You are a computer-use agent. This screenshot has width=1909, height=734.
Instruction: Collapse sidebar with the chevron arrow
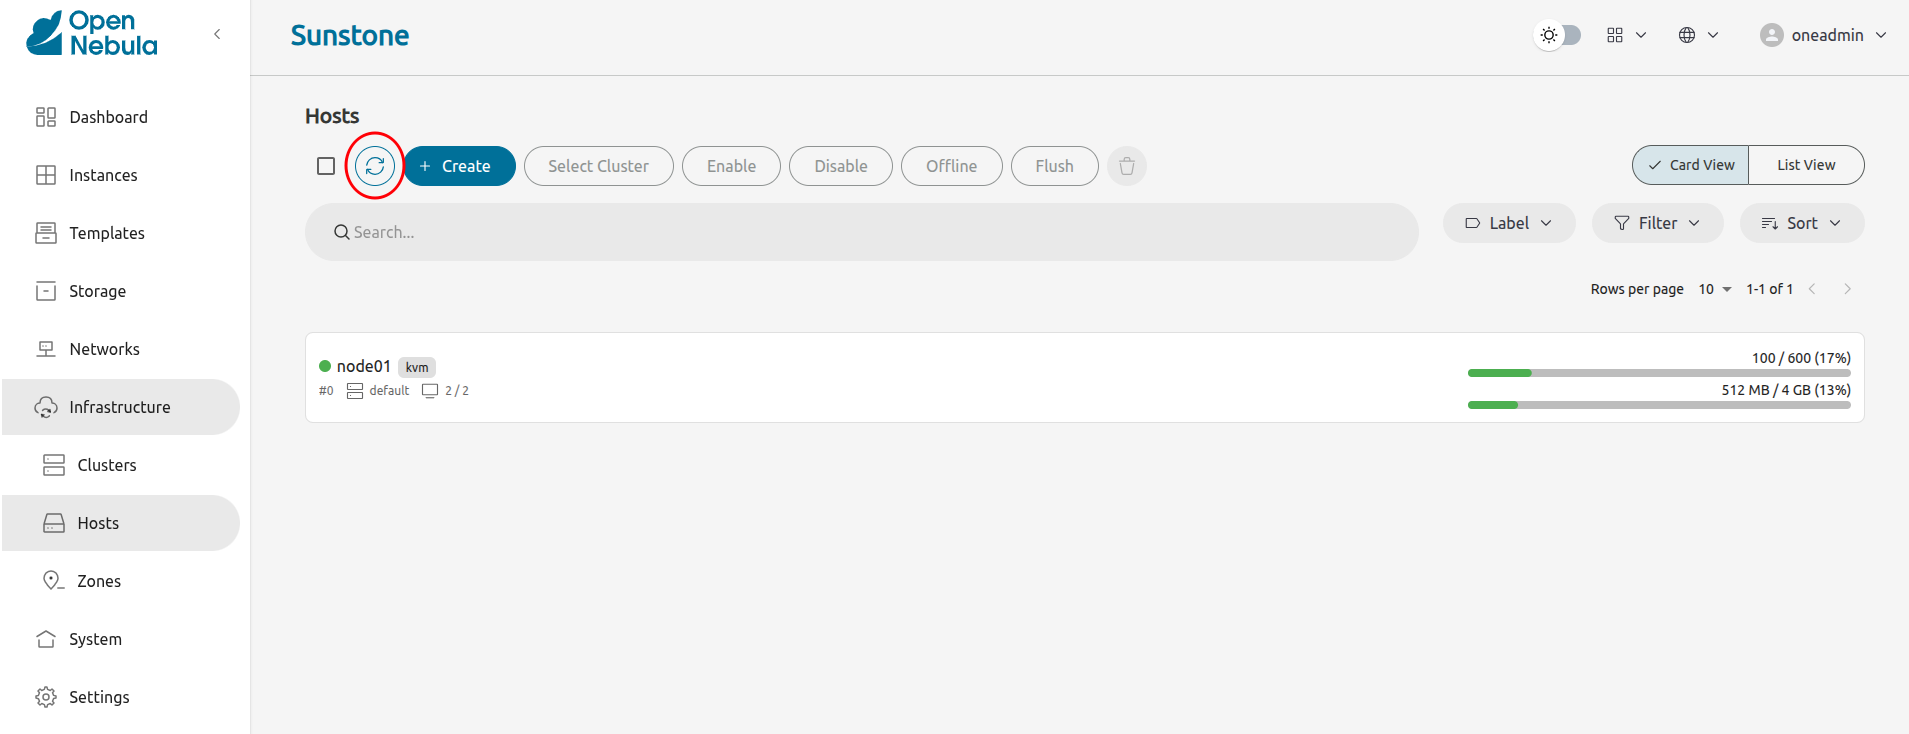pos(217,35)
